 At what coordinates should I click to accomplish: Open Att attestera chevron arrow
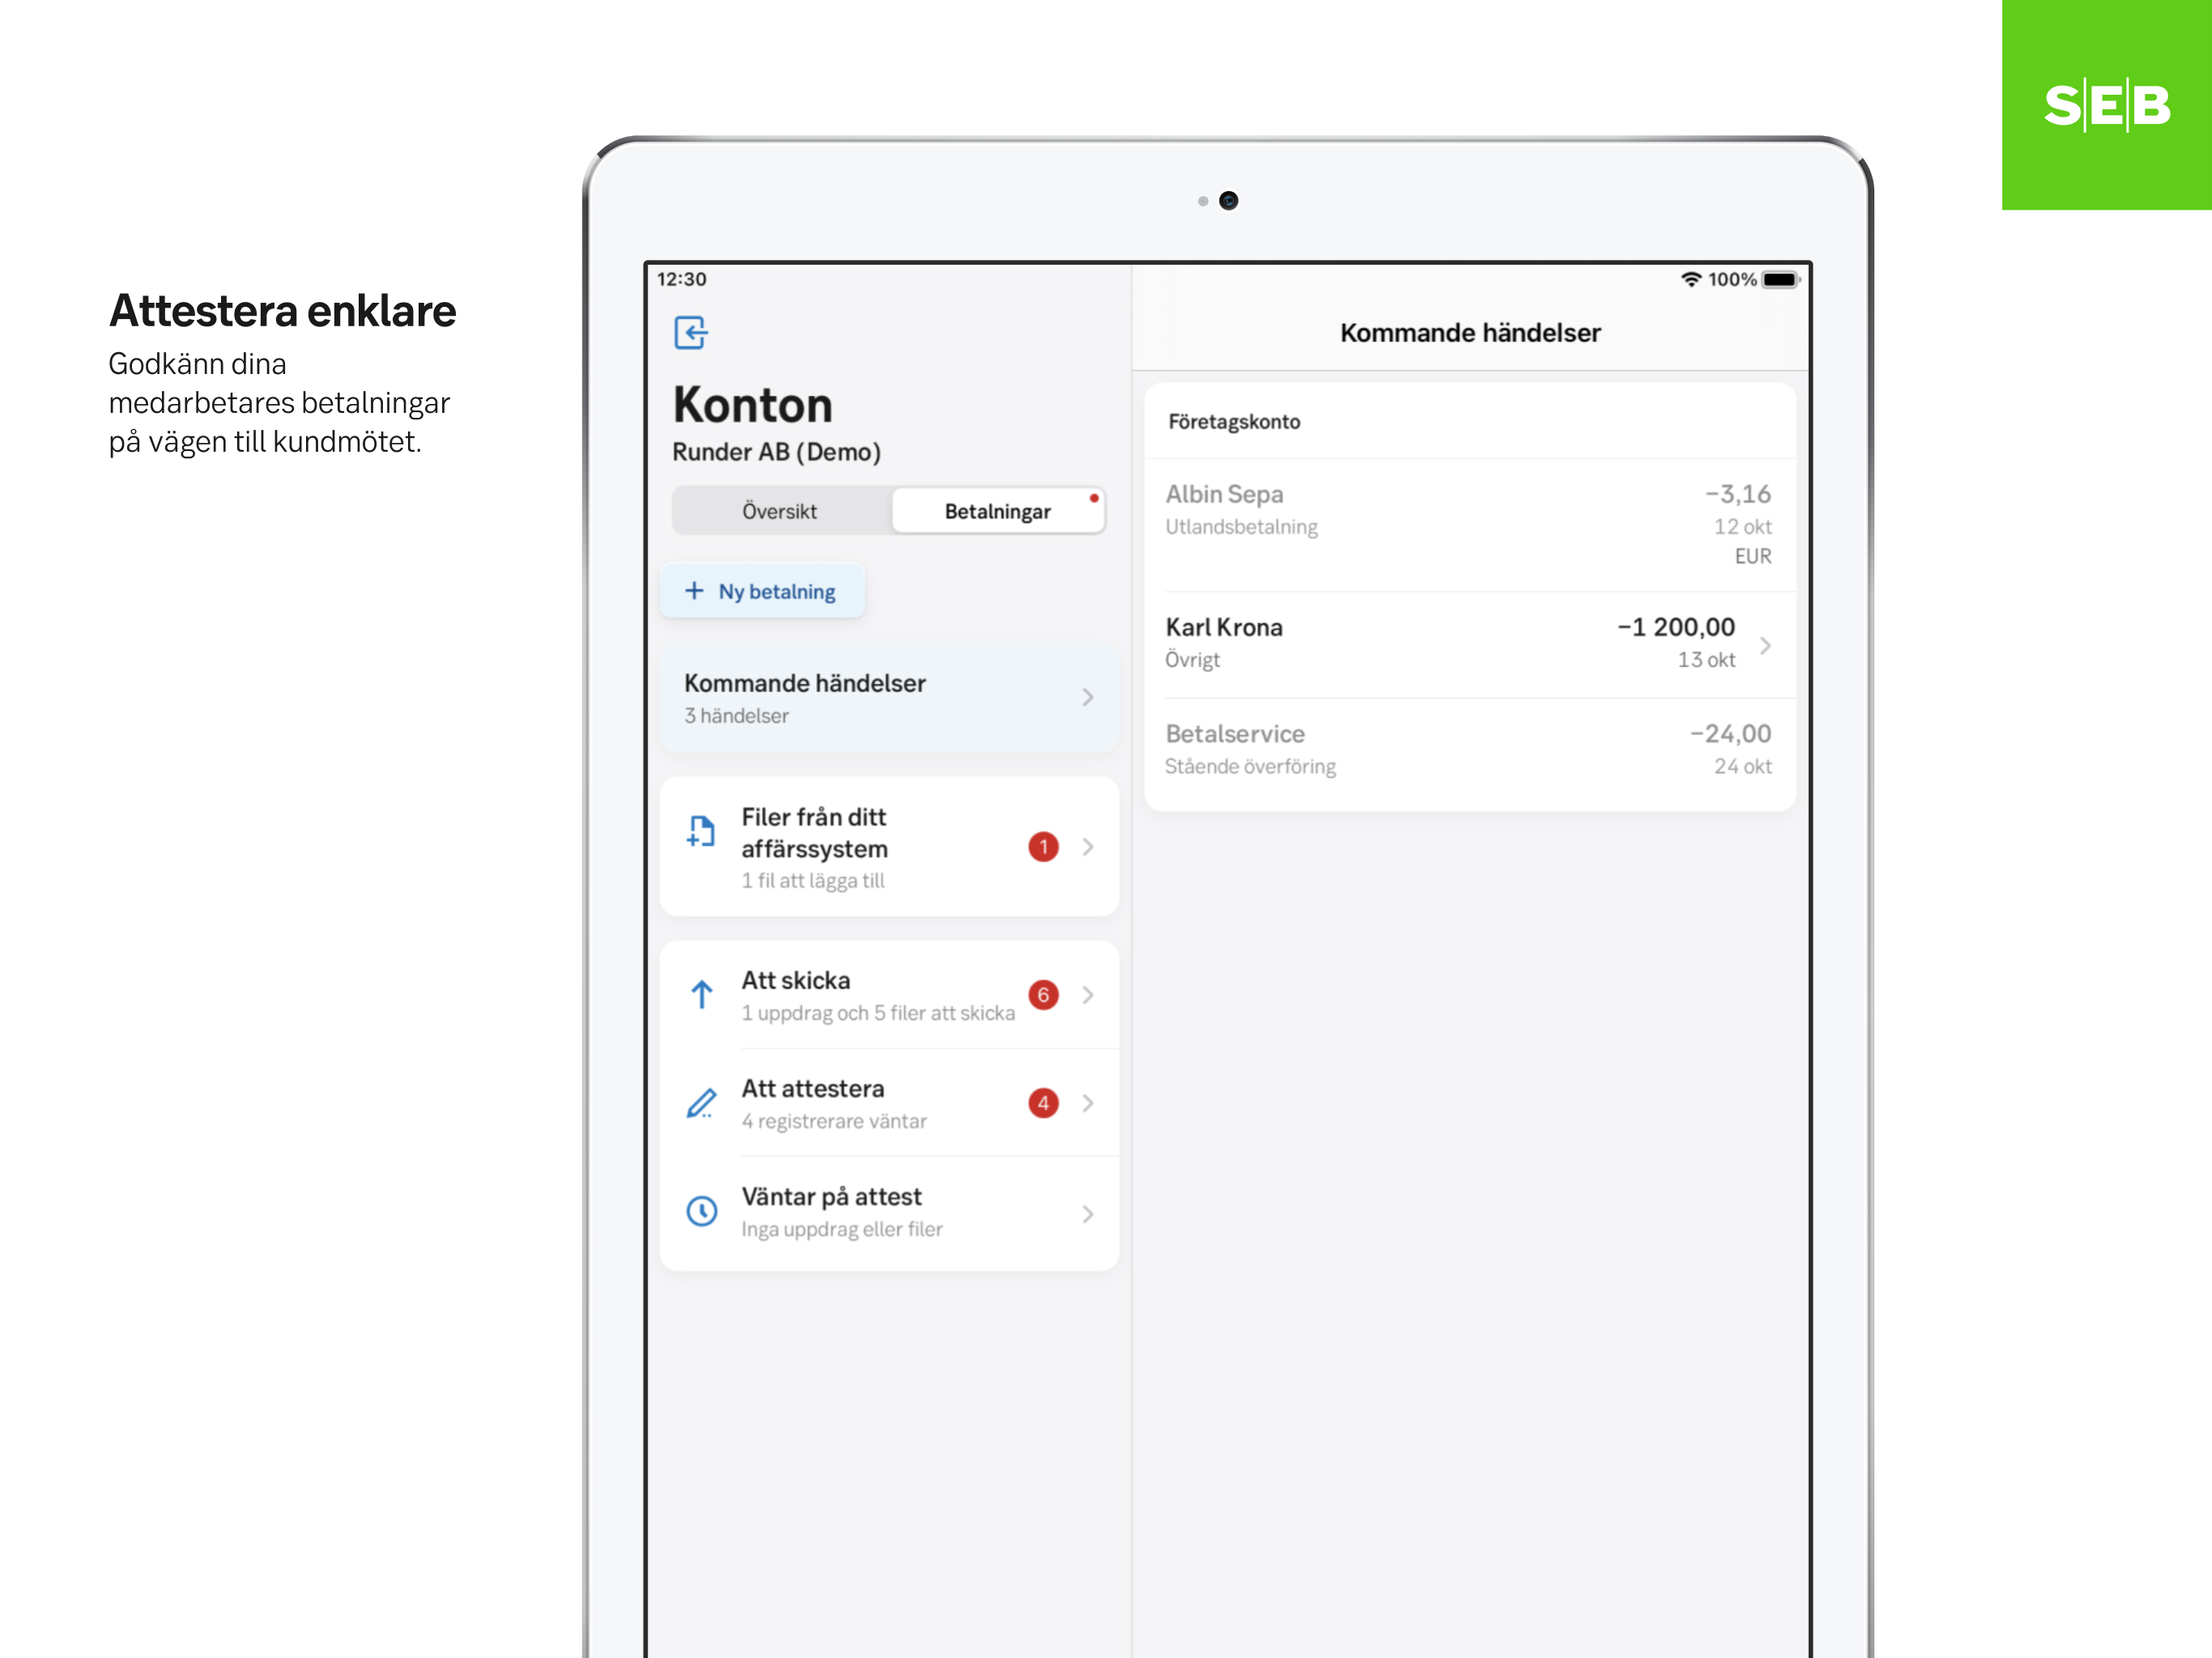(1088, 1103)
